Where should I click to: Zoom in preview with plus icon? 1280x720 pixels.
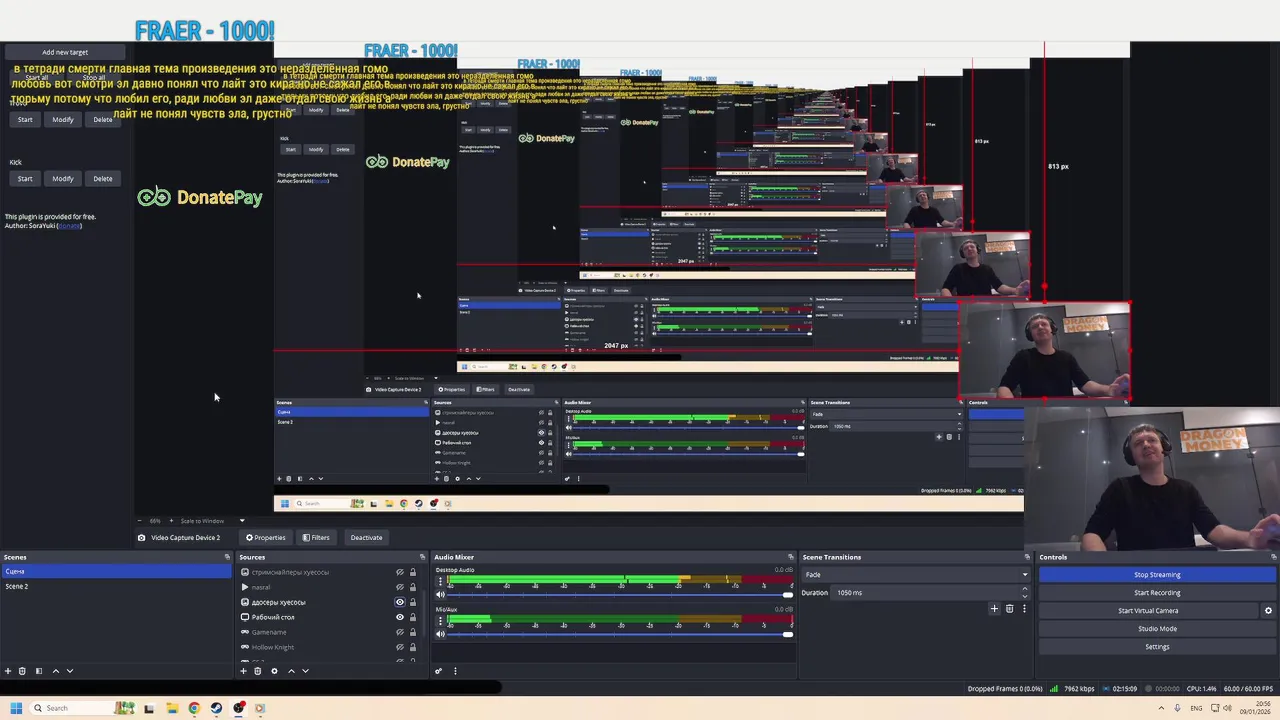[x=171, y=521]
